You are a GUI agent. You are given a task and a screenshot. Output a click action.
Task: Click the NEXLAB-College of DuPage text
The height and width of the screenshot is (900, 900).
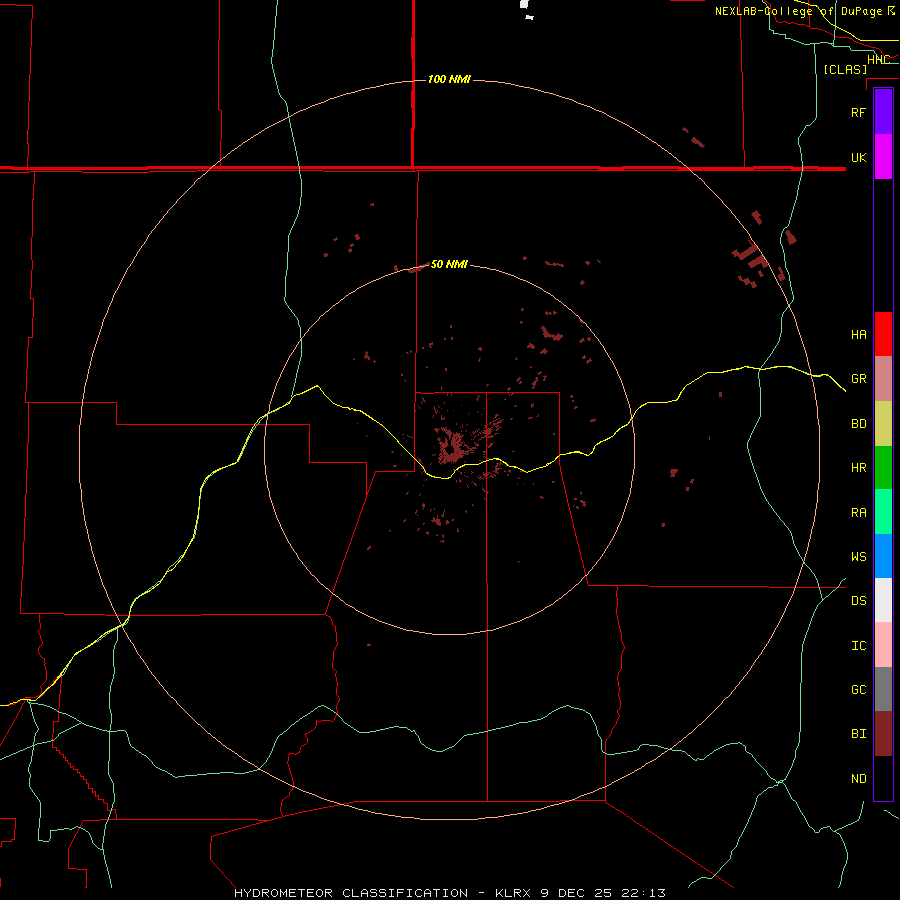tap(799, 11)
